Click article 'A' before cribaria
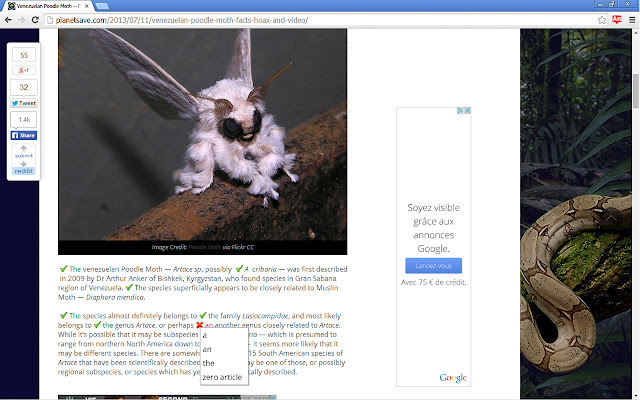 247,269
